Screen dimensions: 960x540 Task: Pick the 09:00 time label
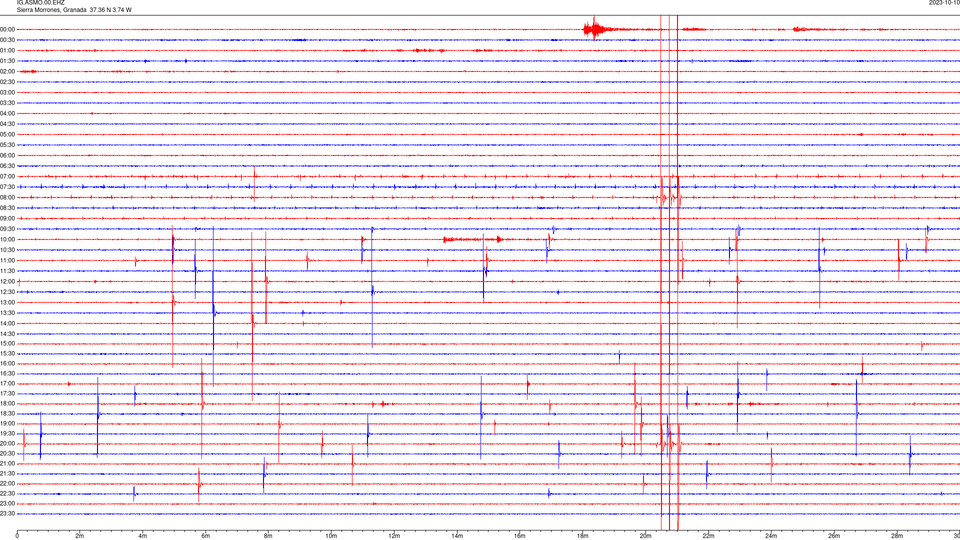pos(7,219)
